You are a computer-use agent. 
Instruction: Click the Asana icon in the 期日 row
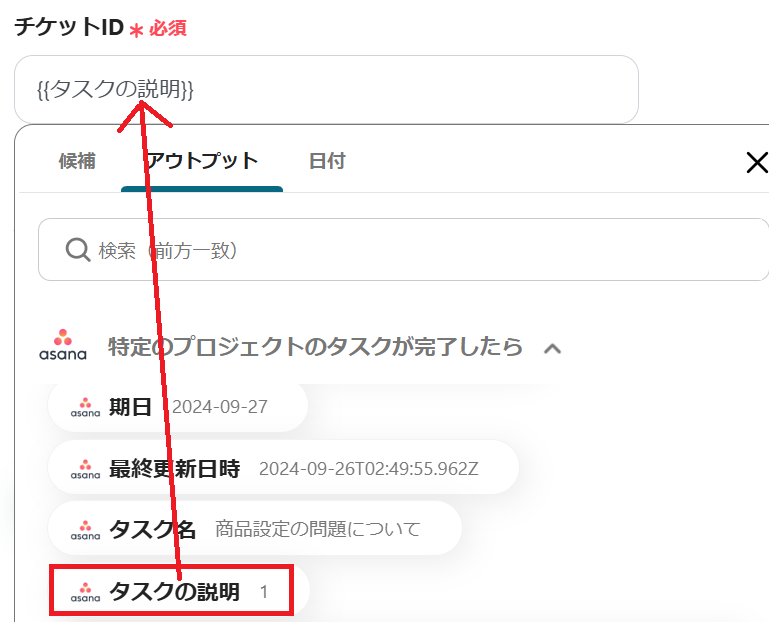point(85,408)
